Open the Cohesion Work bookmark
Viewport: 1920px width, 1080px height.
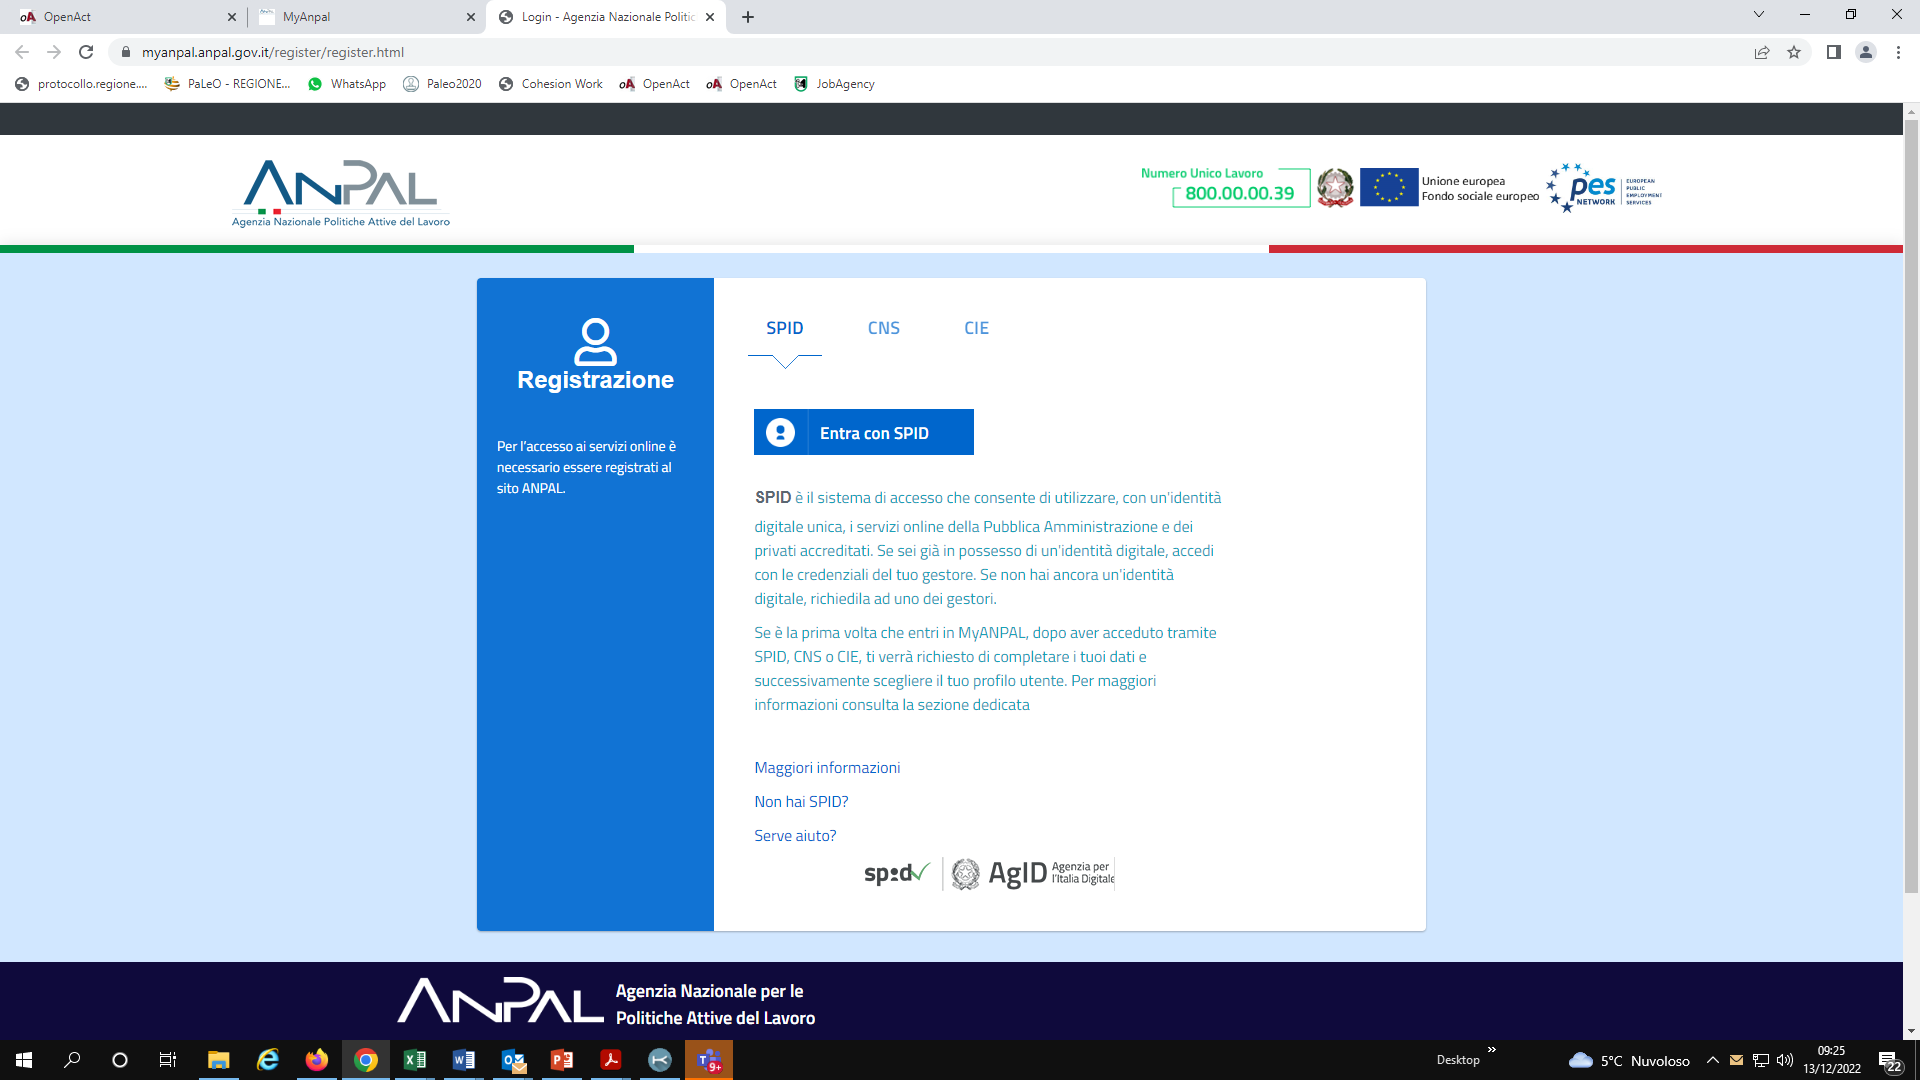tap(550, 84)
